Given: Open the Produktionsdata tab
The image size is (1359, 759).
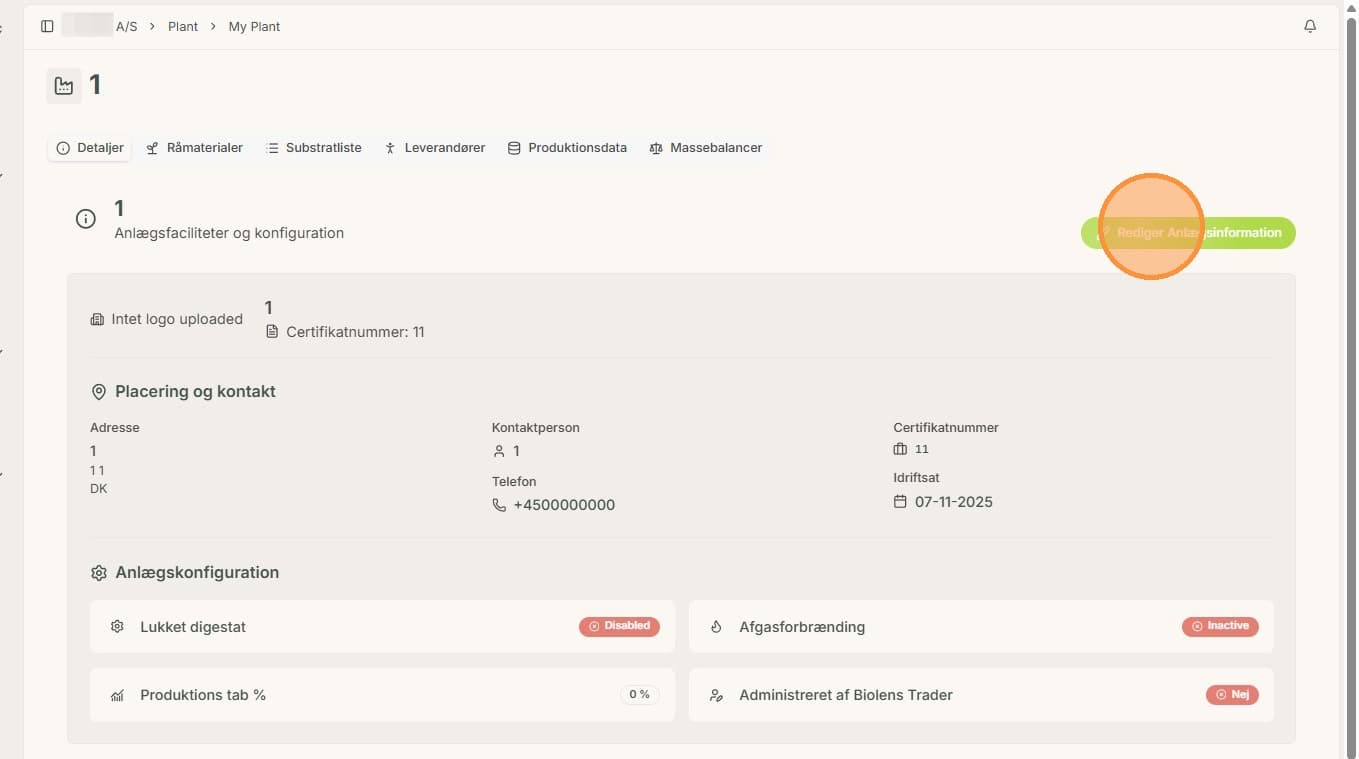Looking at the screenshot, I should pyautogui.click(x=567, y=148).
